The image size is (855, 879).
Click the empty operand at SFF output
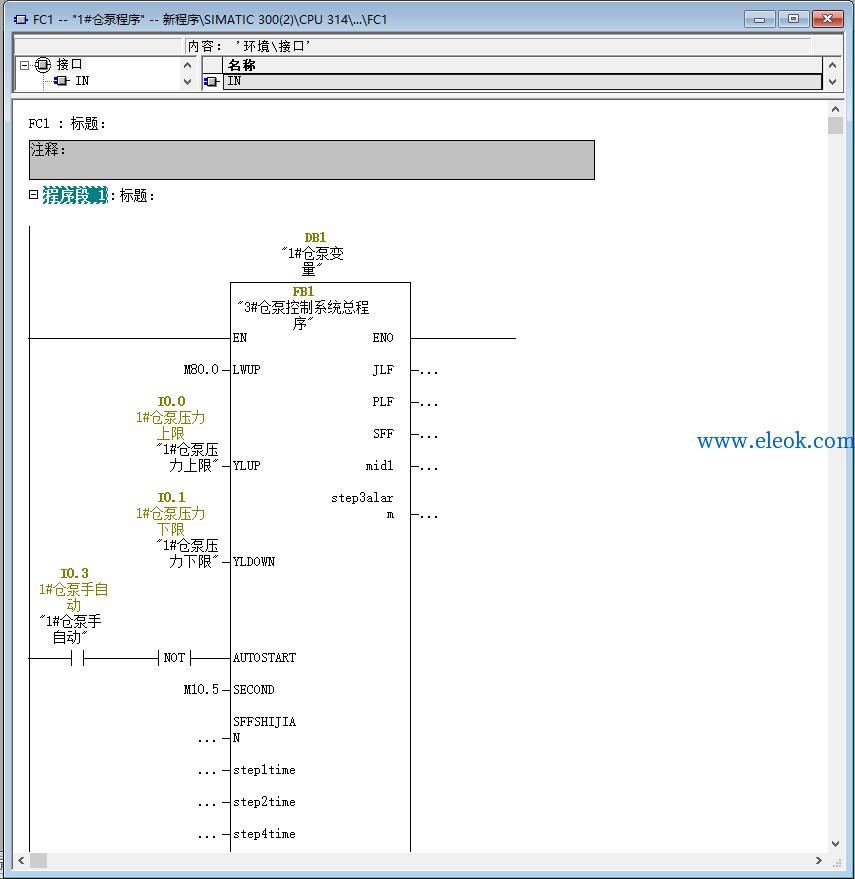[429, 434]
